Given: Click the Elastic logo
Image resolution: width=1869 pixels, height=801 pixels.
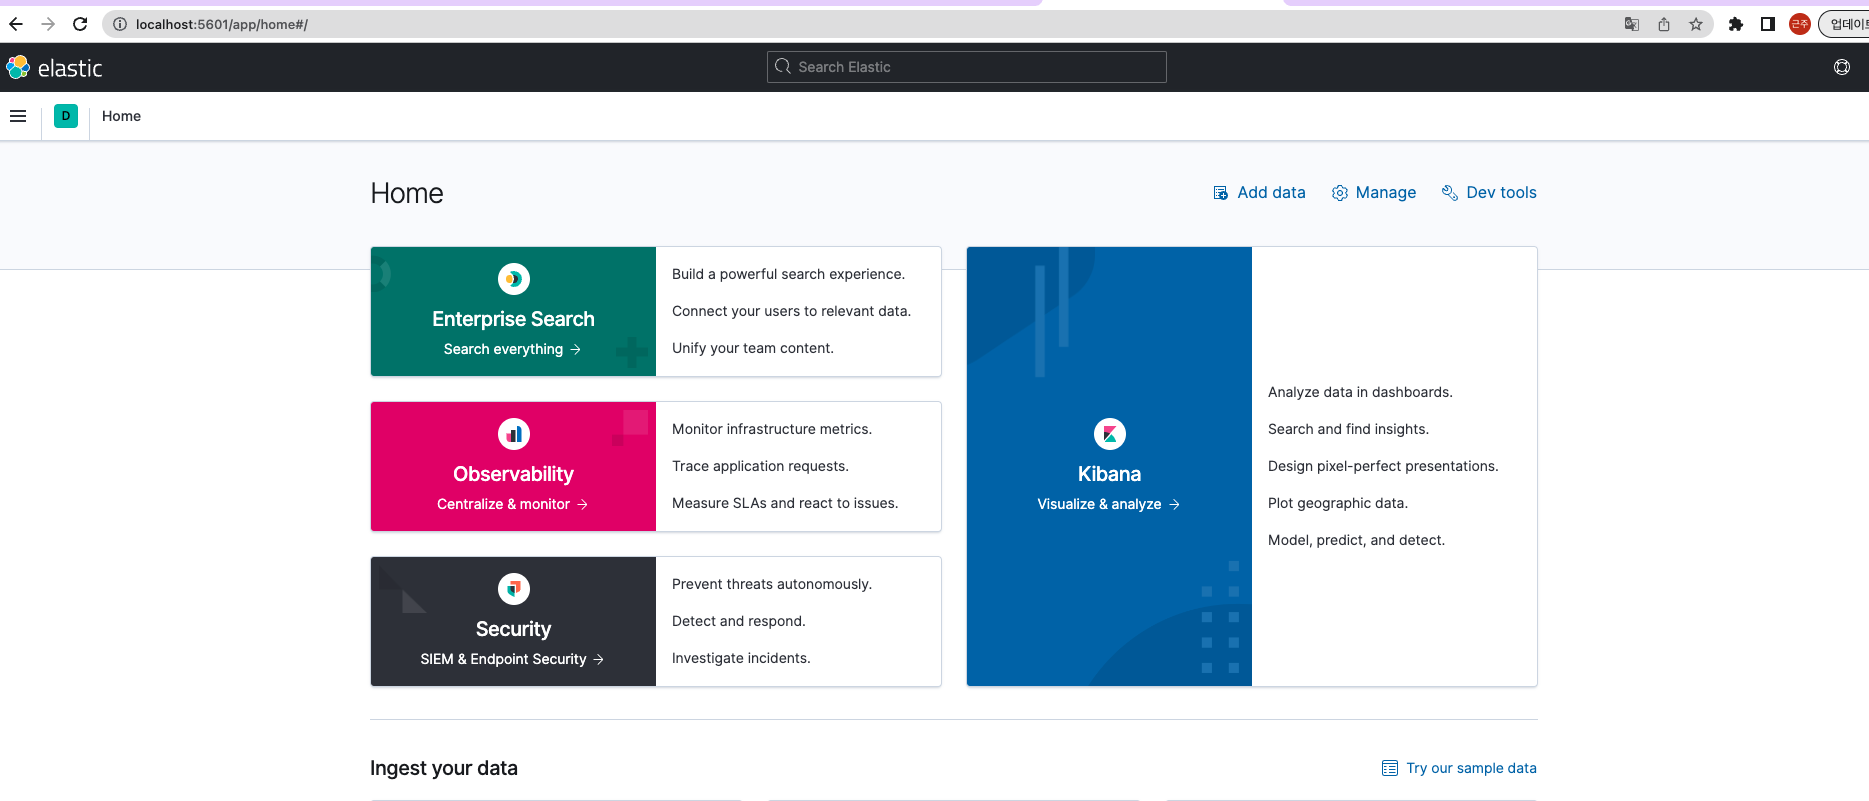Looking at the screenshot, I should tap(55, 68).
